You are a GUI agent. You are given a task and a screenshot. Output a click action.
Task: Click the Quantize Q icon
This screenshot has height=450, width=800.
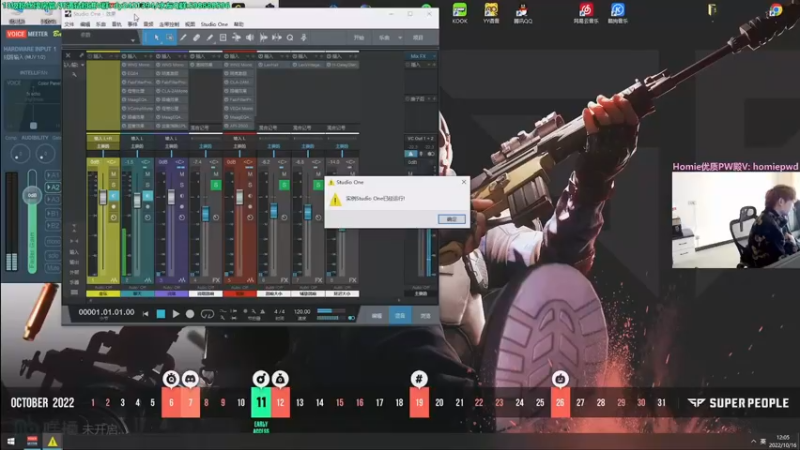[290, 38]
